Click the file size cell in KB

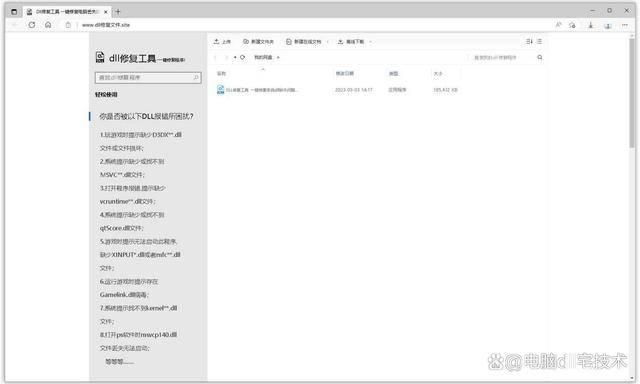(x=445, y=90)
